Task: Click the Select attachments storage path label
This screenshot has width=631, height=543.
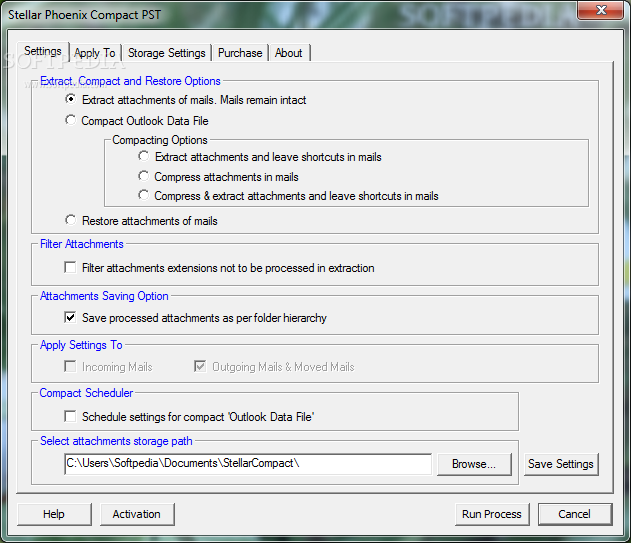Action: tap(116, 441)
